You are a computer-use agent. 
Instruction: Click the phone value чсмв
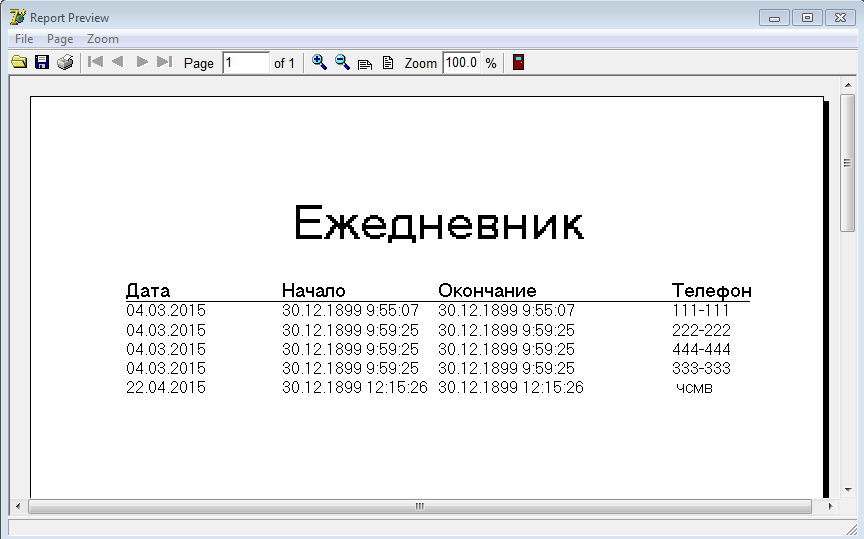click(694, 389)
